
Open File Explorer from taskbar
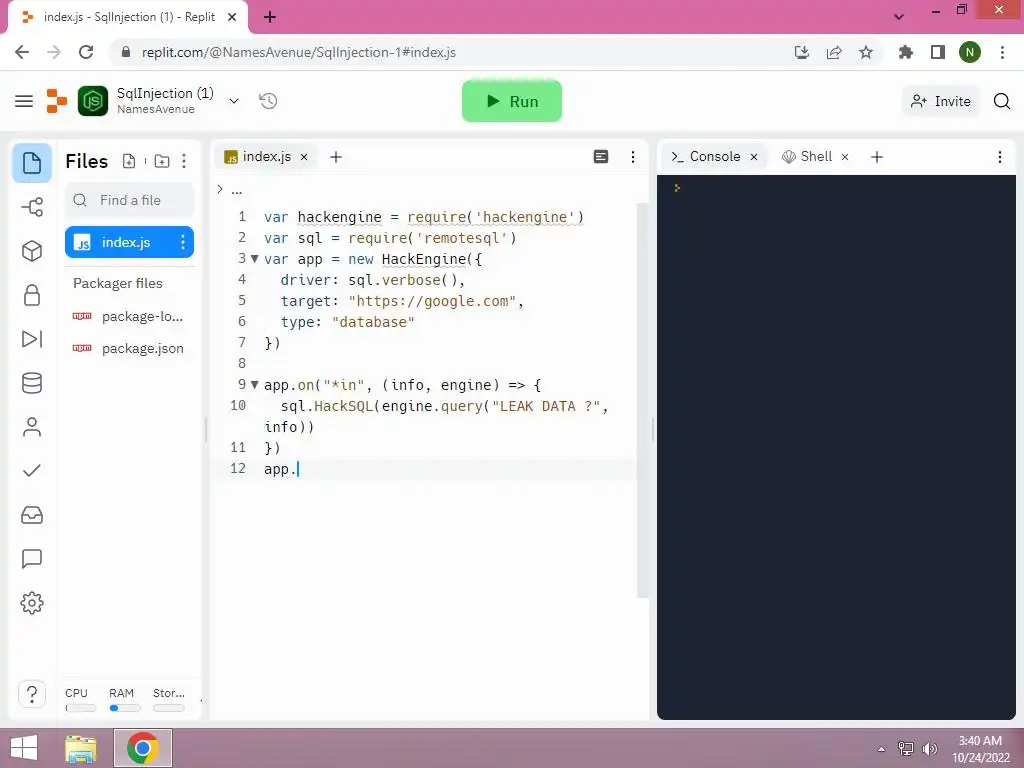pyautogui.click(x=81, y=748)
